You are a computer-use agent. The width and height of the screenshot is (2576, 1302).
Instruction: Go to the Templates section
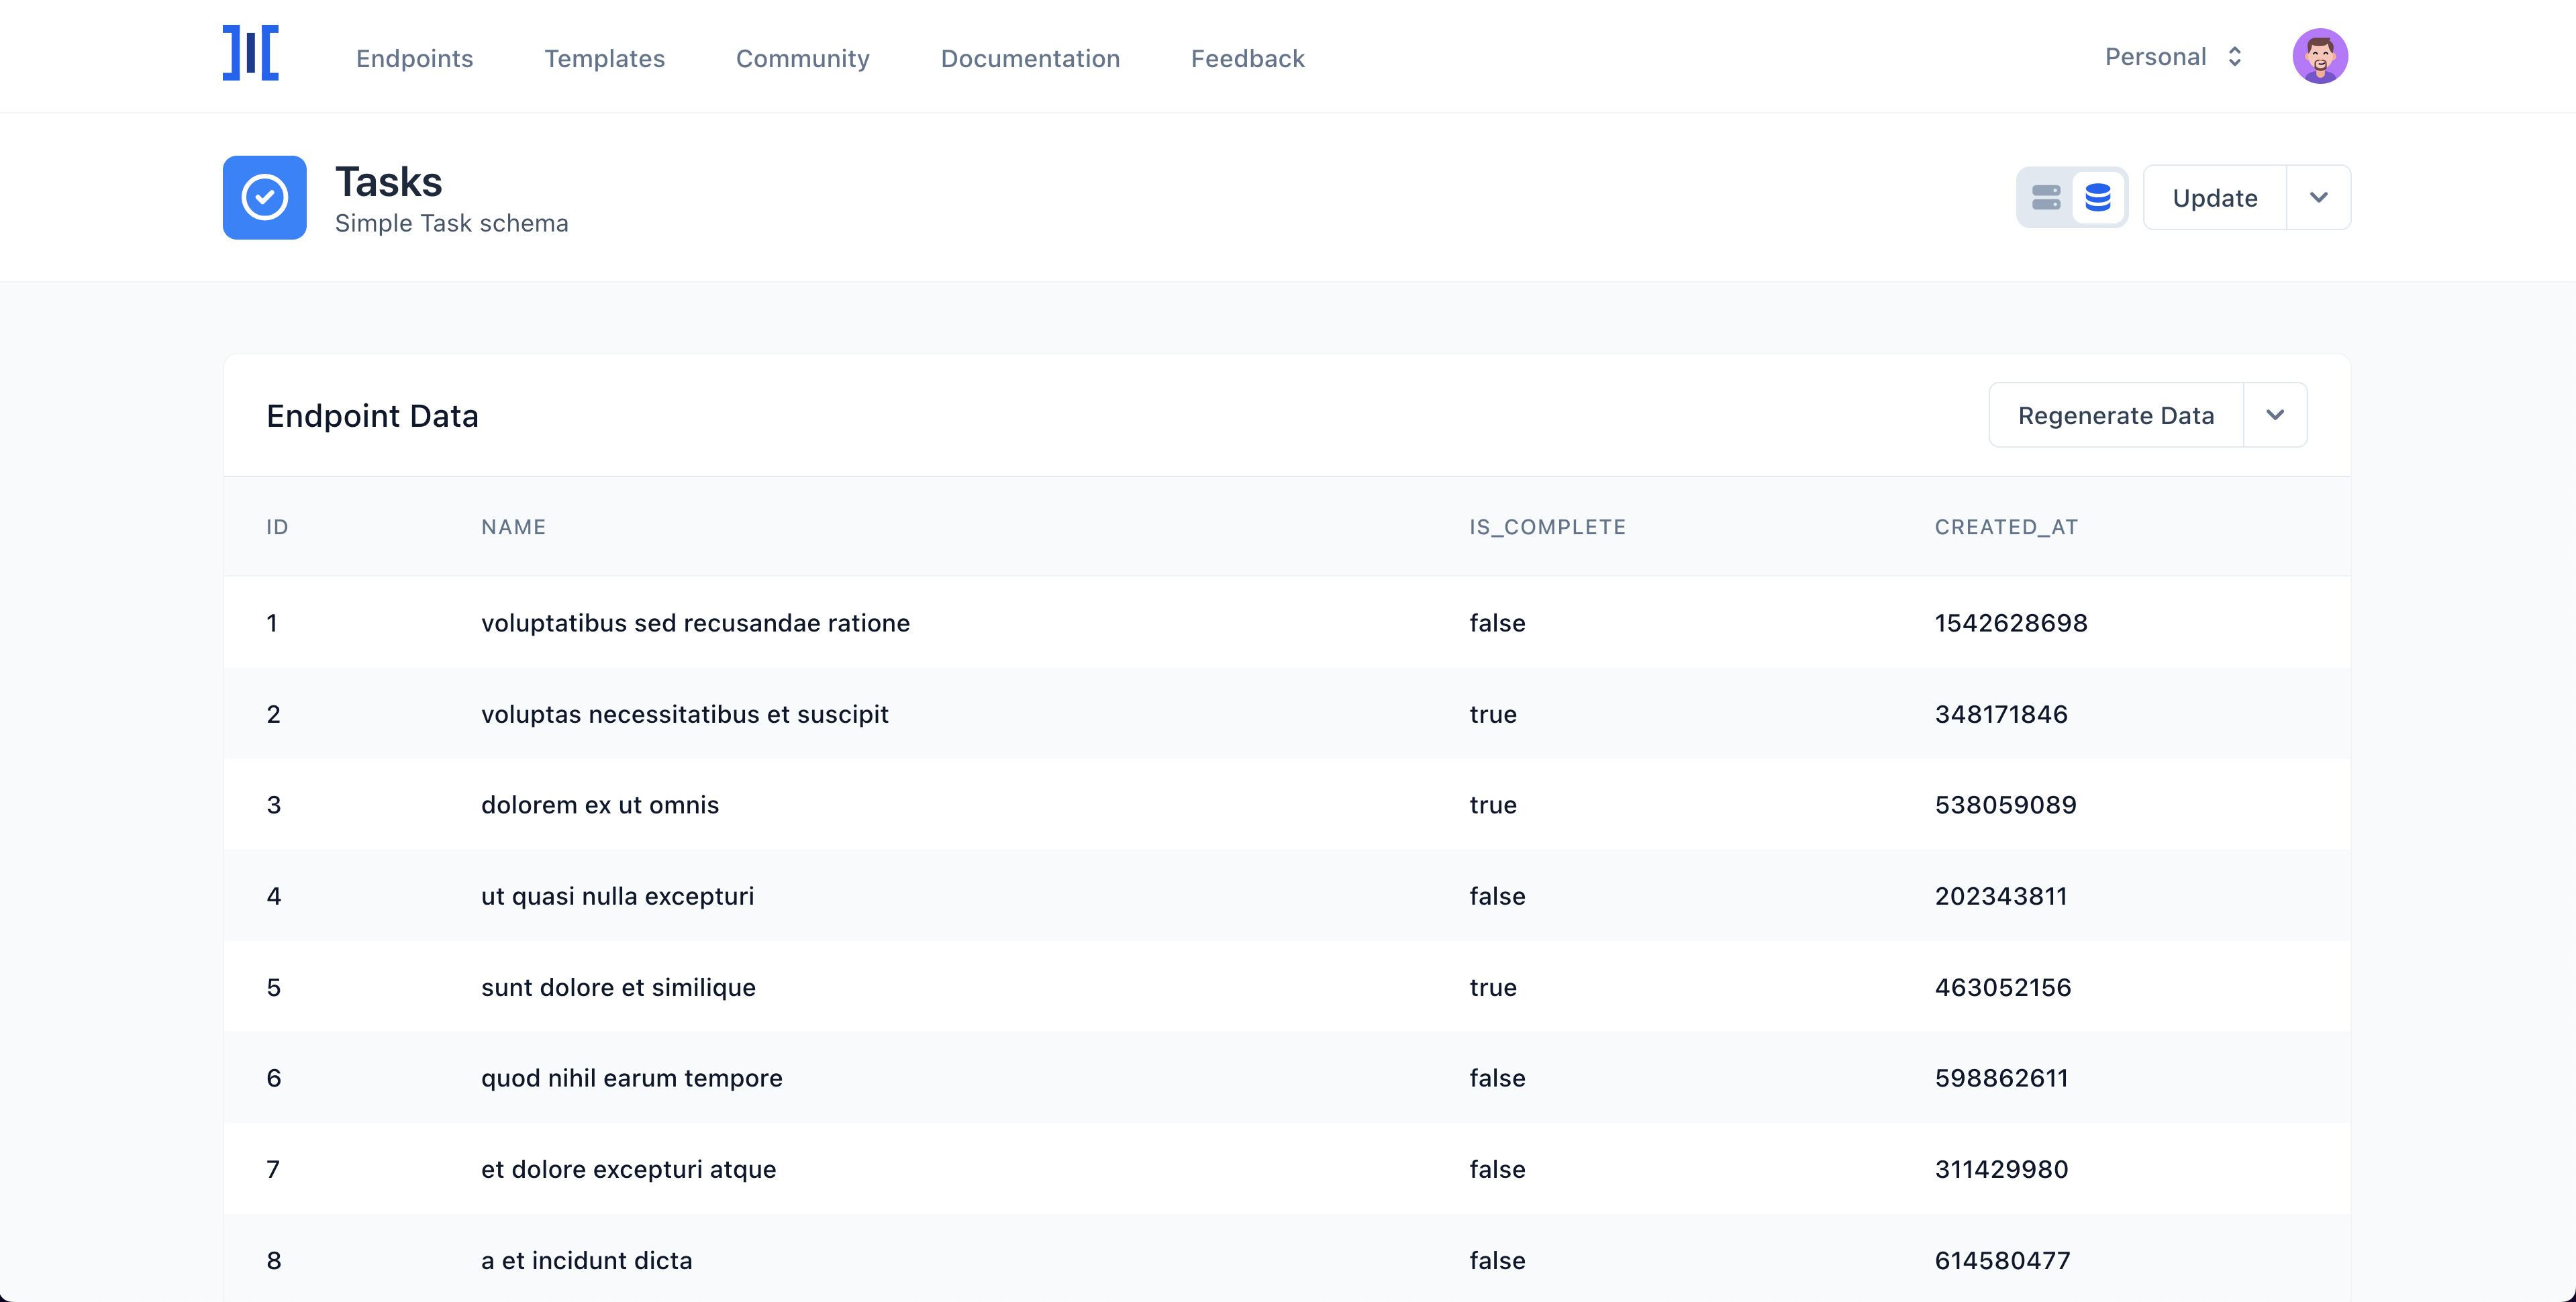[x=604, y=58]
